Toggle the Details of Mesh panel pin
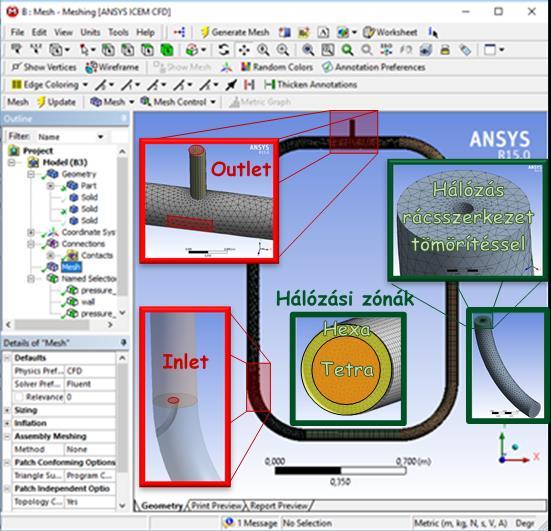The image size is (551, 531). (124, 342)
